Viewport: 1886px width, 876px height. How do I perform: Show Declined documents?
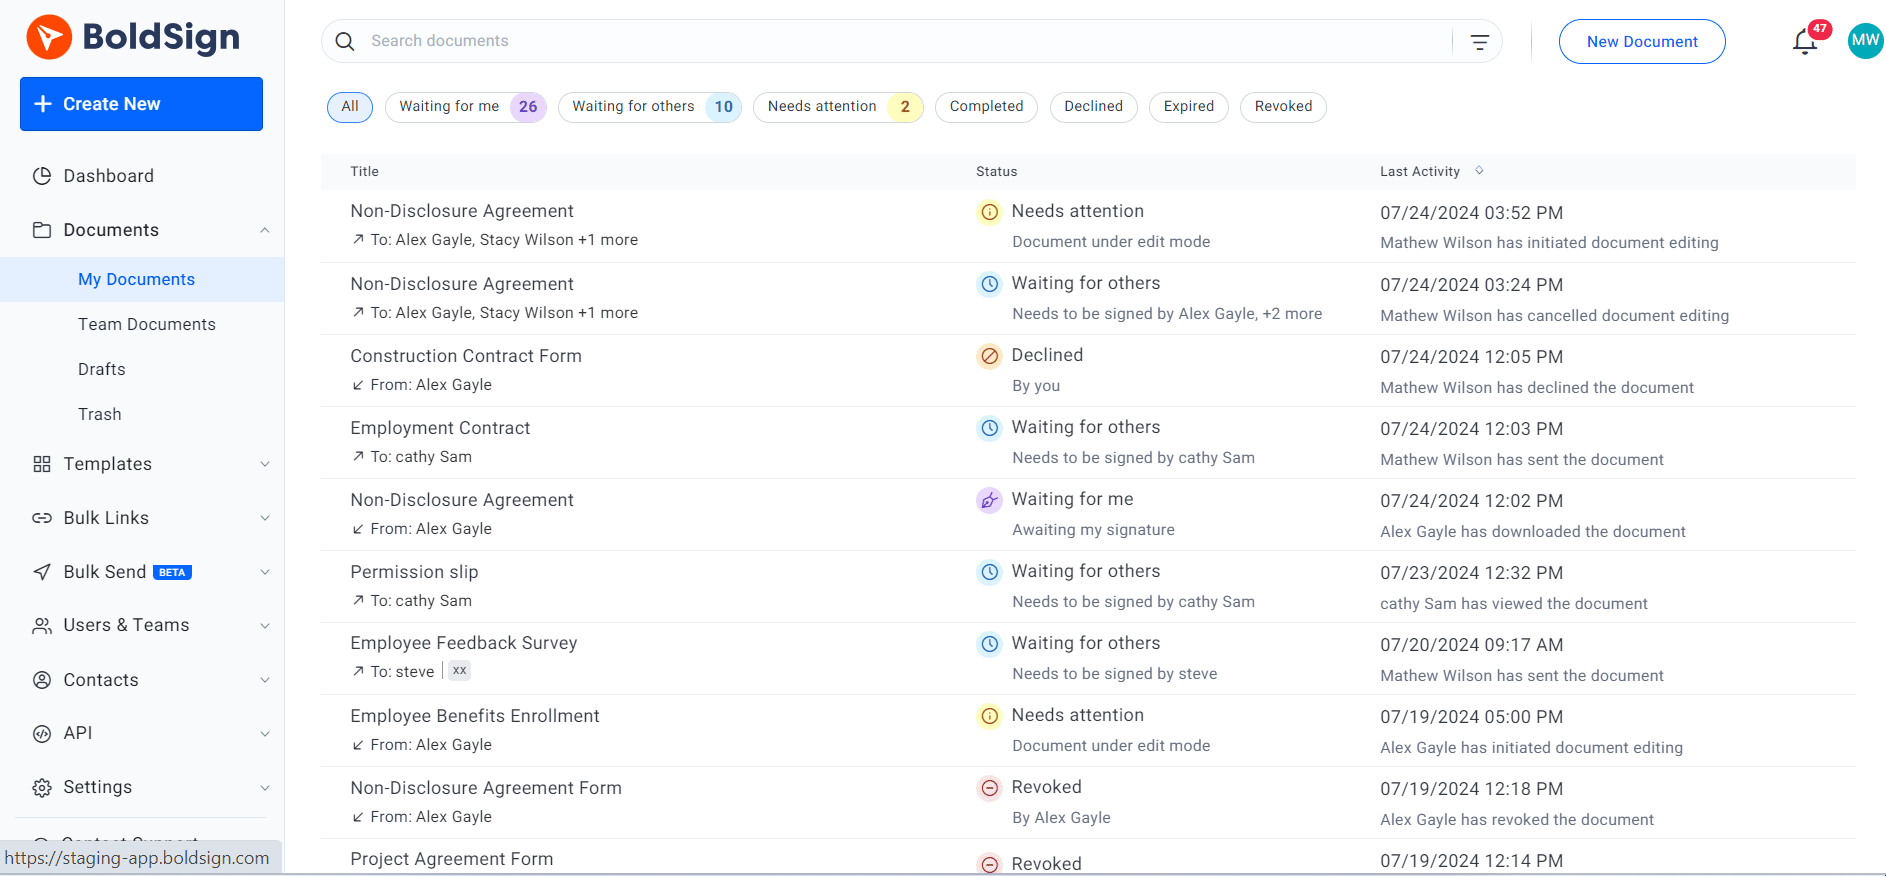[1093, 107]
